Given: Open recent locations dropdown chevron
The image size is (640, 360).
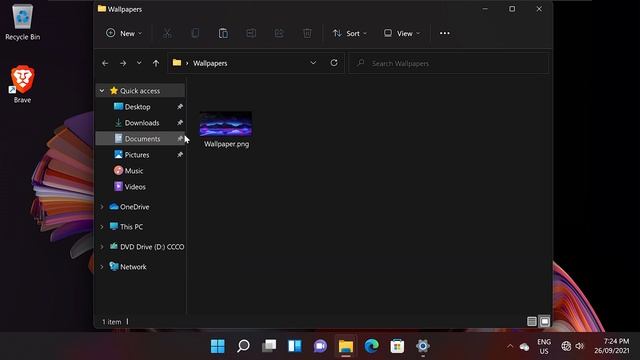Looking at the screenshot, I should (139, 63).
